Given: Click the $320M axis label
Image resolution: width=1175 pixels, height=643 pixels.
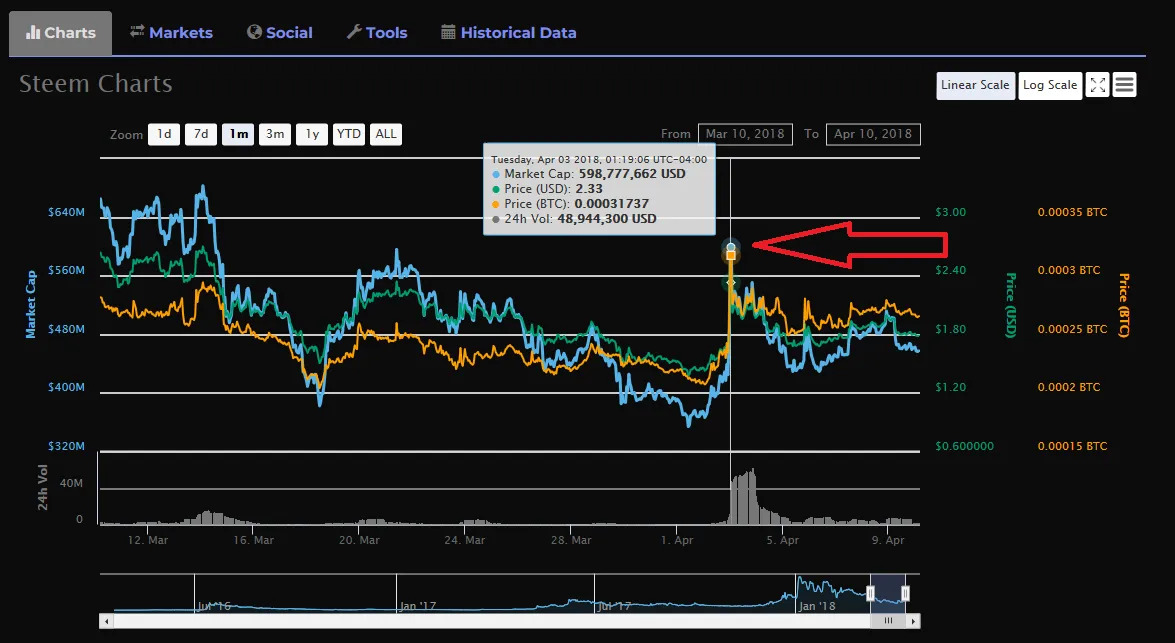Looking at the screenshot, I should (x=67, y=446).
